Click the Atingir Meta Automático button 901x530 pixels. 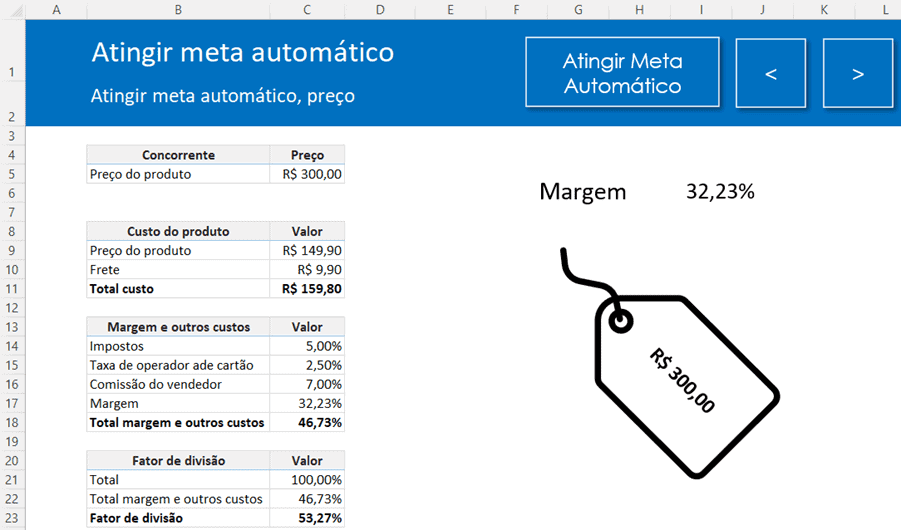(x=622, y=73)
